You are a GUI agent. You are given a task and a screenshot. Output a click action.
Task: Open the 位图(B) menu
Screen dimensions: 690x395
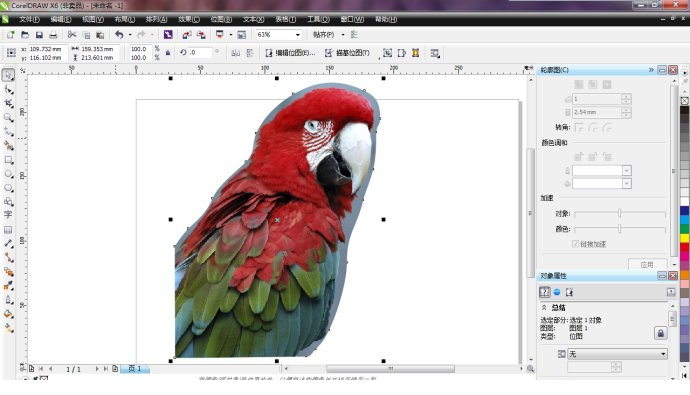click(x=221, y=19)
